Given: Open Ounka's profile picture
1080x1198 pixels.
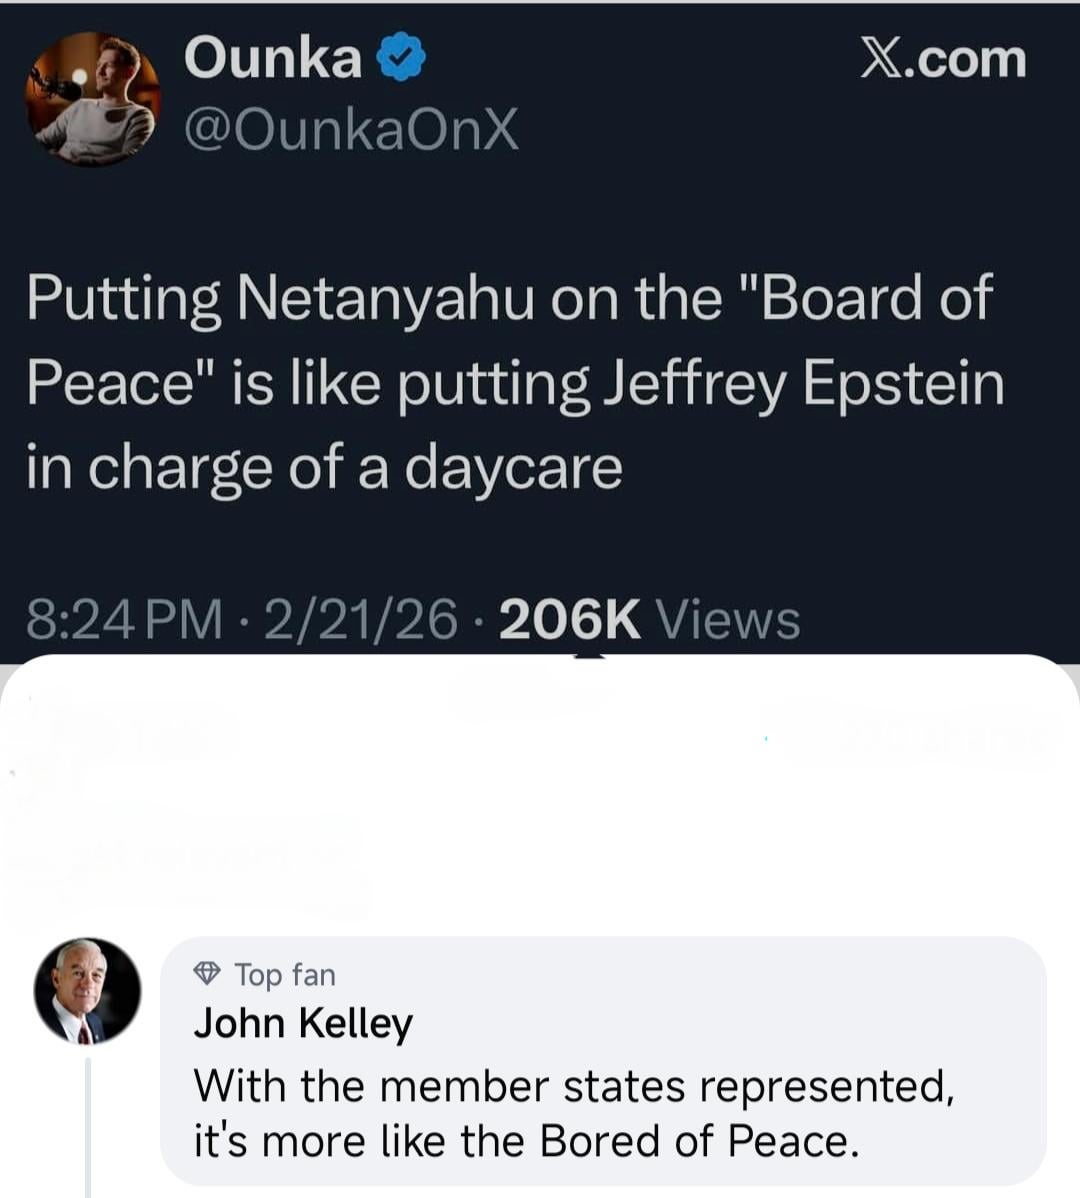Looking at the screenshot, I should point(93,99).
